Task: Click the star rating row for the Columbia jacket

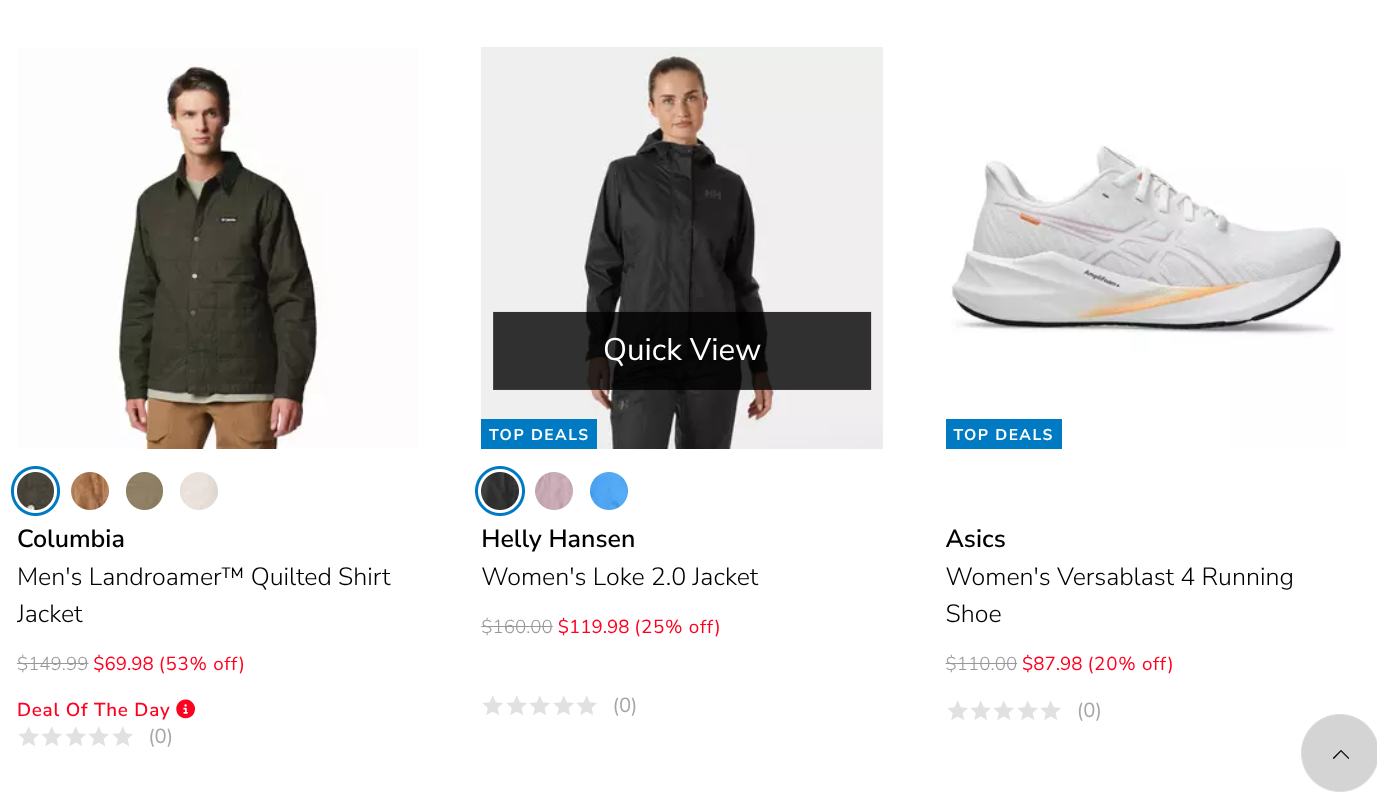Action: 75,736
